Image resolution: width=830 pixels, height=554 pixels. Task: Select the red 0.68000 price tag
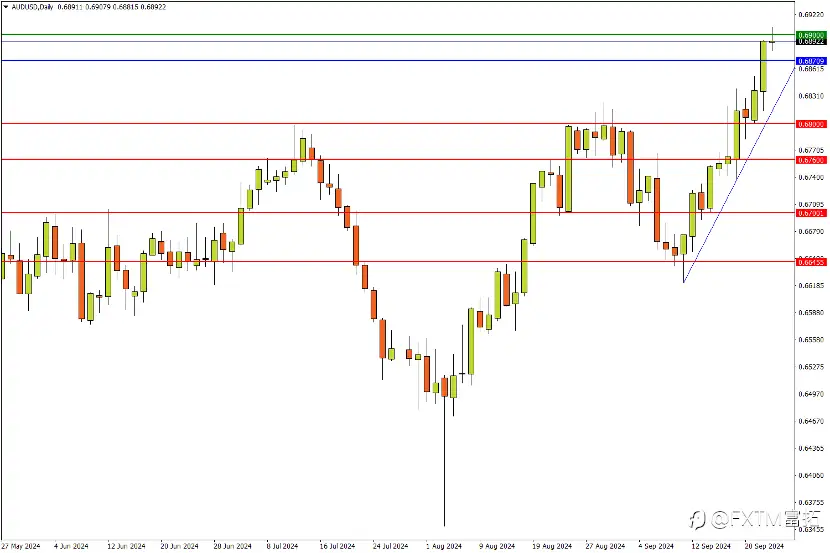coord(811,124)
